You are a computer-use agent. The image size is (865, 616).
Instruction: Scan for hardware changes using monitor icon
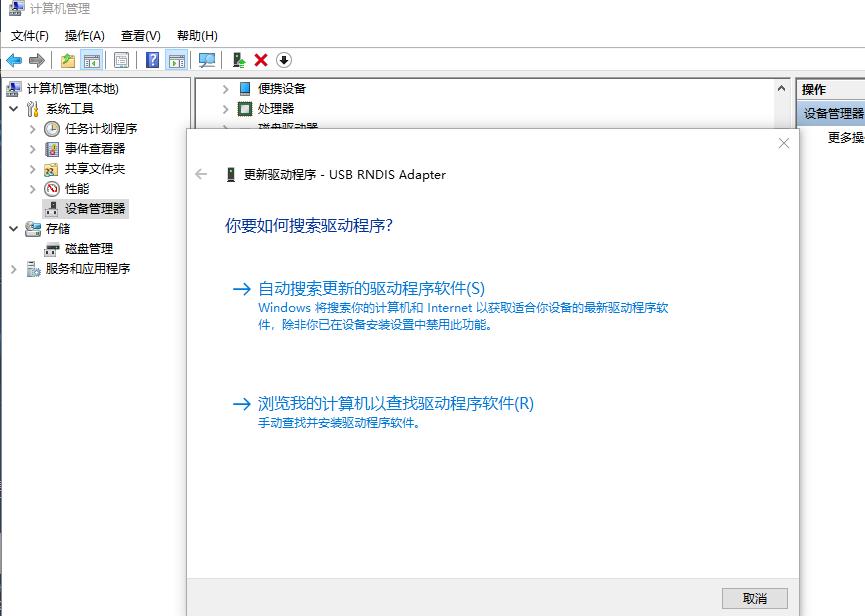[207, 60]
